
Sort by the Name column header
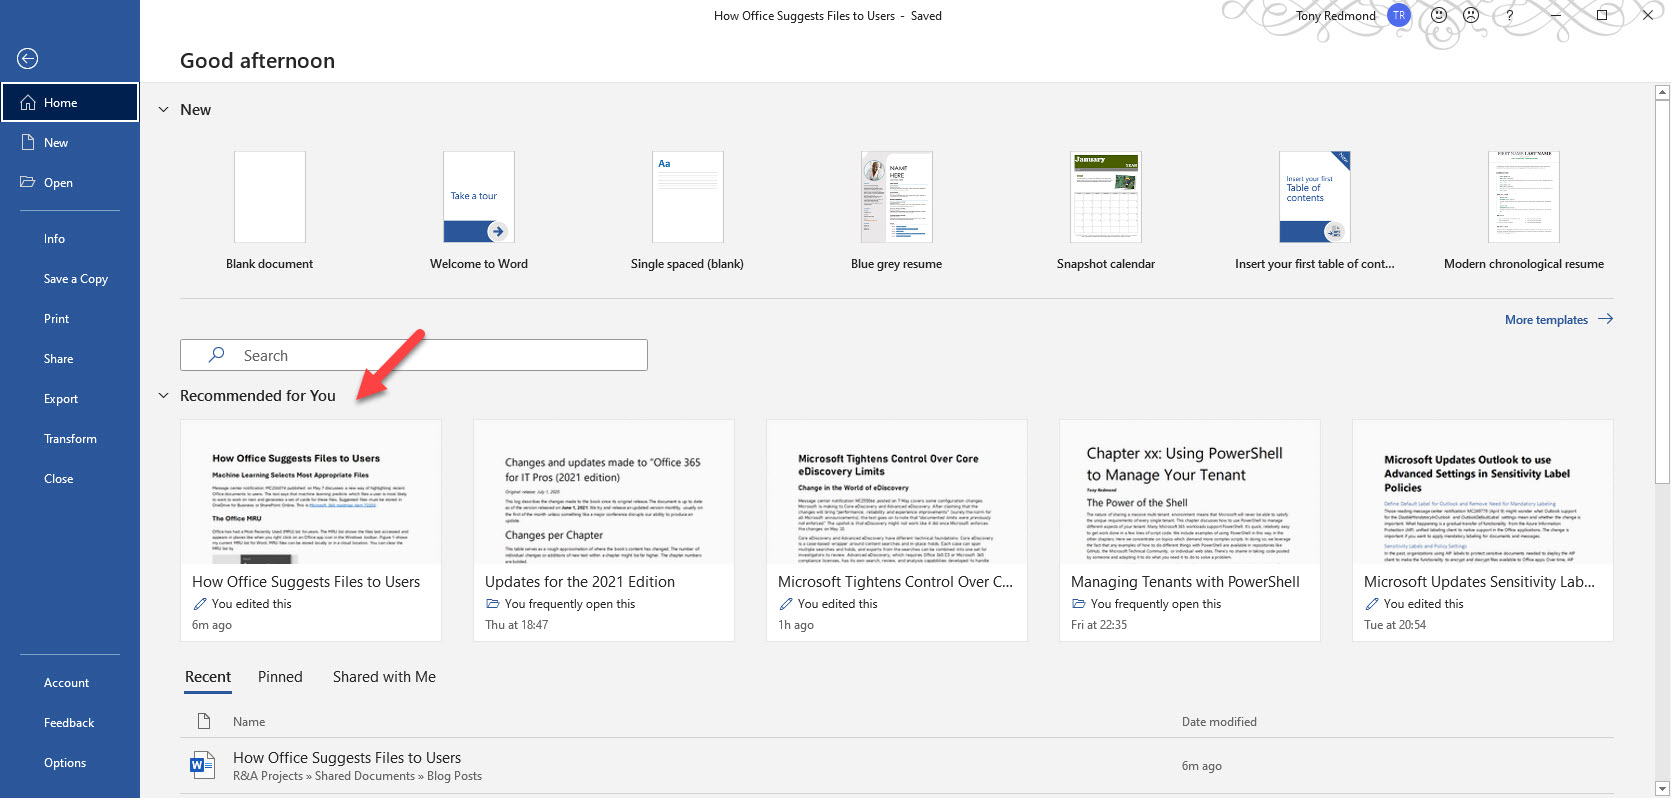[249, 722]
